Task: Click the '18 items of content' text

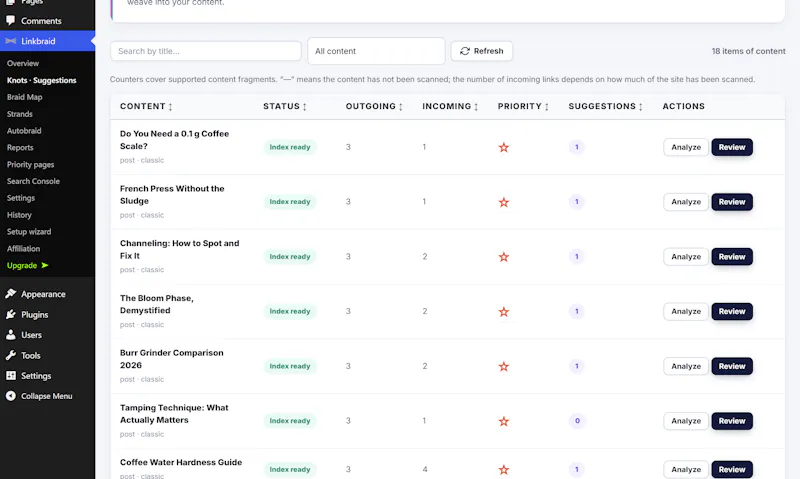Action: (x=748, y=51)
